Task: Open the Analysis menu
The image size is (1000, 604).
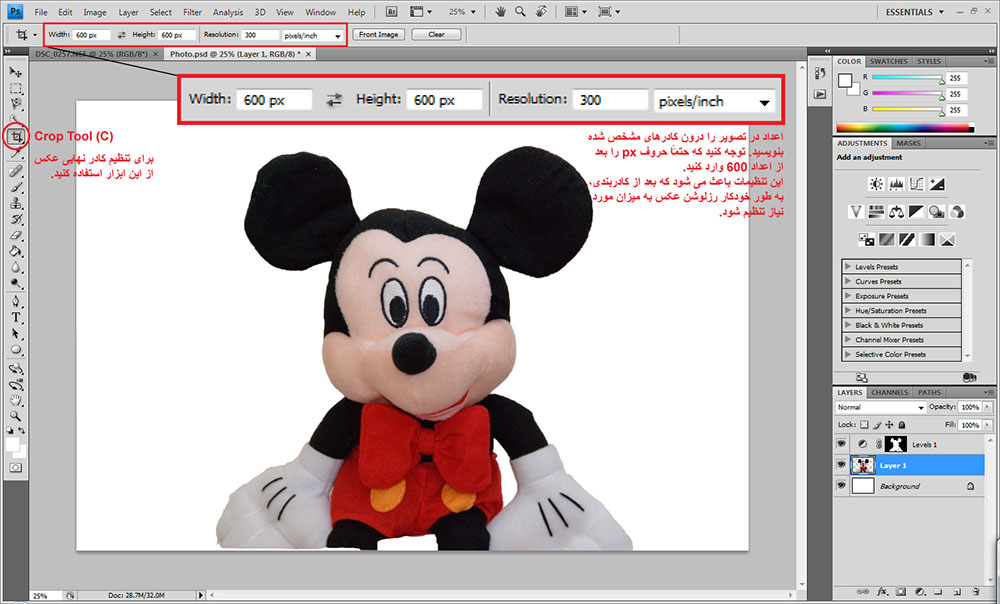Action: tap(228, 12)
